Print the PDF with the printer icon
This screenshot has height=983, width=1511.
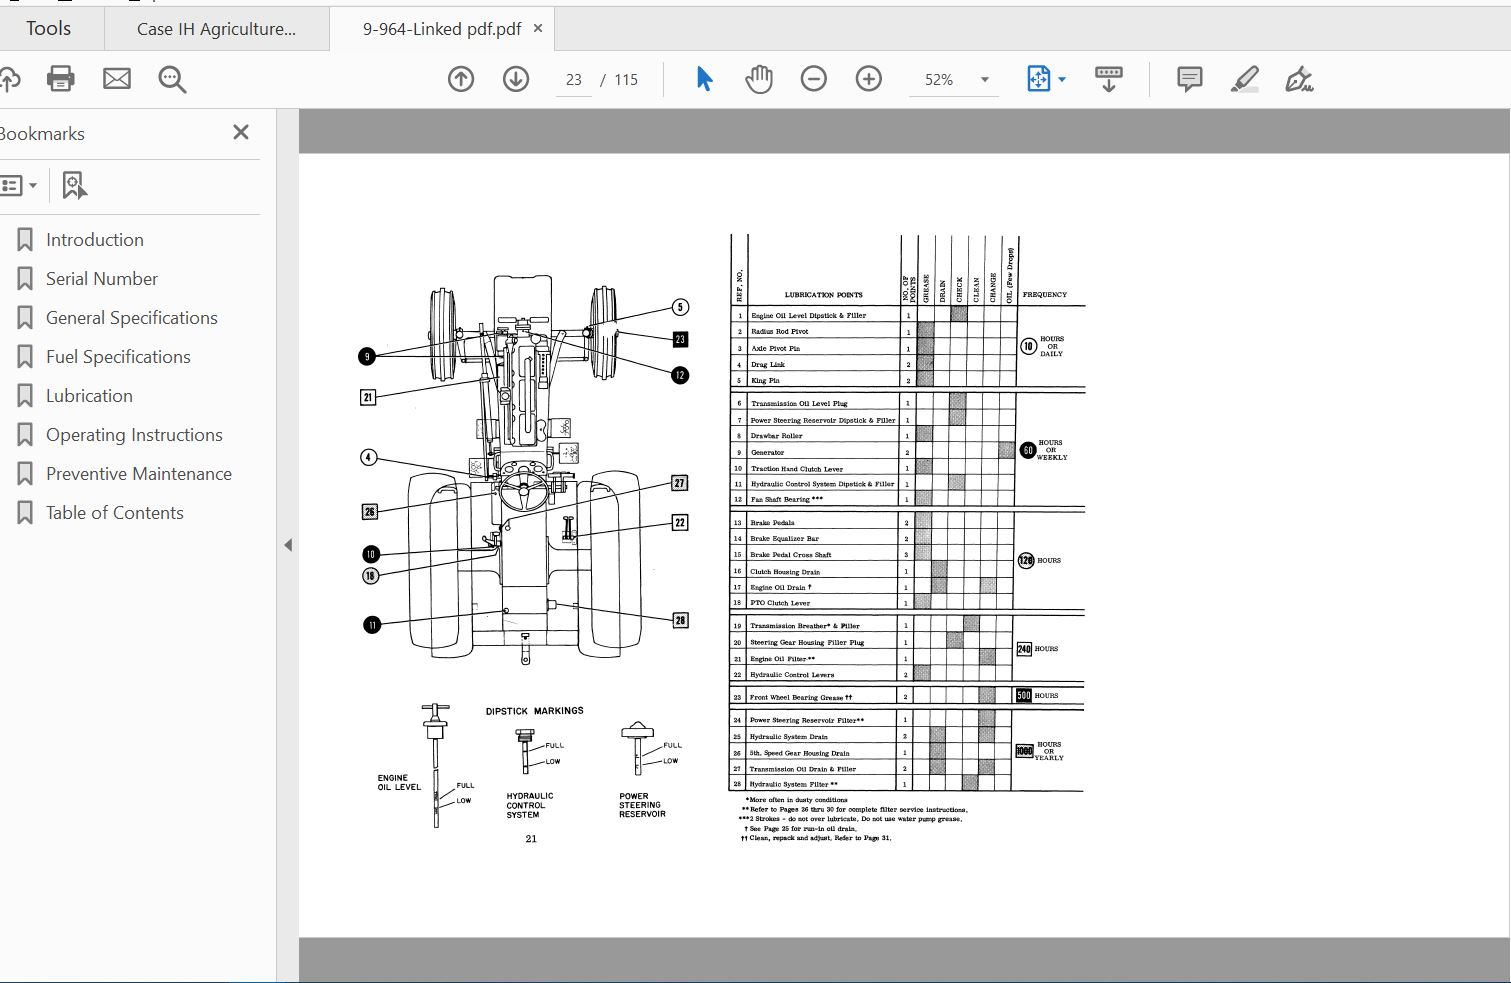[x=61, y=79]
